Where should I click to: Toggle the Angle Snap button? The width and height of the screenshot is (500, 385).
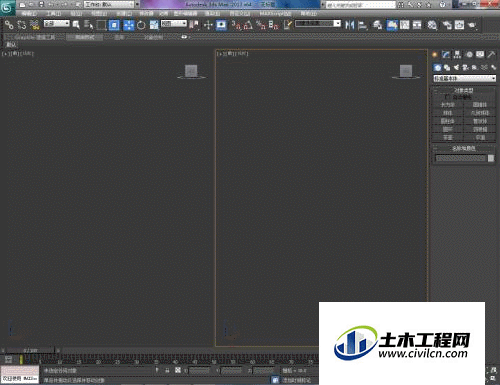coord(248,25)
